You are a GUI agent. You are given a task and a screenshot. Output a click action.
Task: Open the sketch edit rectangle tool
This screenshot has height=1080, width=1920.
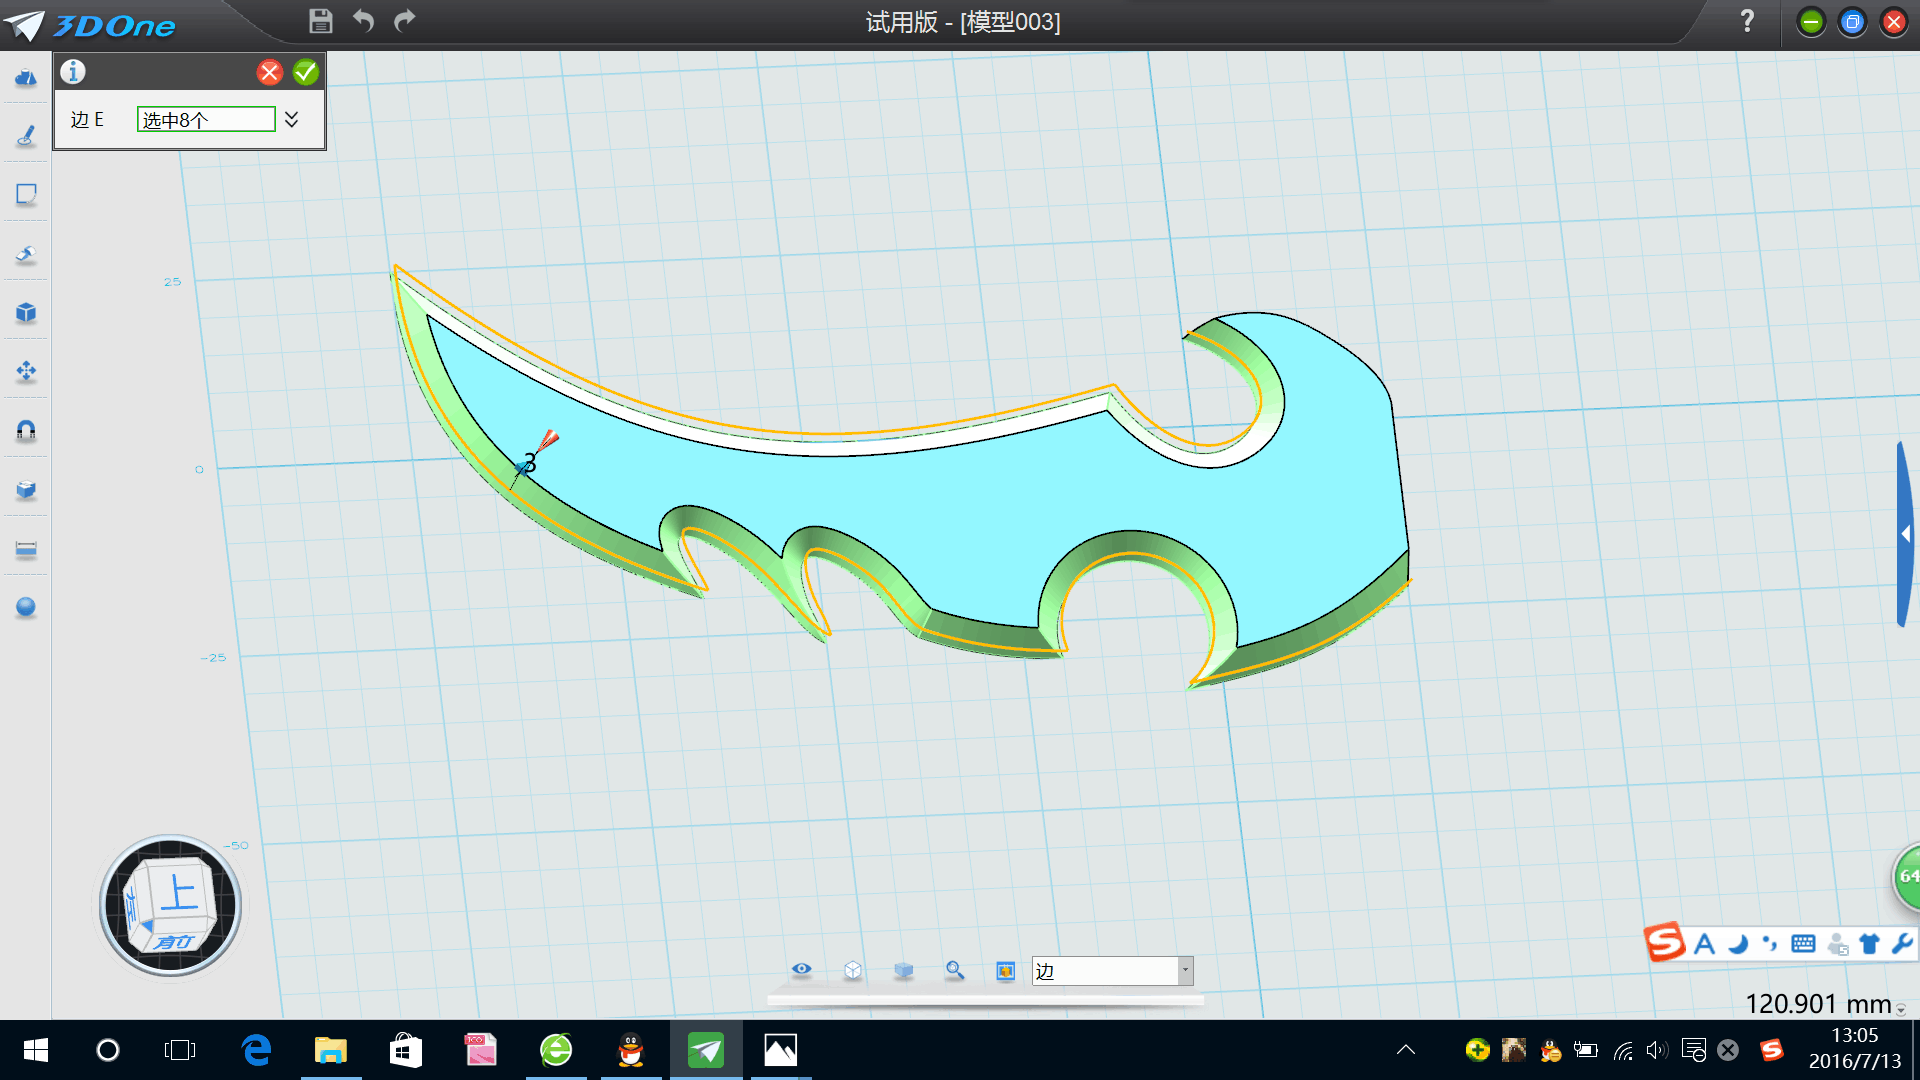[x=26, y=195]
